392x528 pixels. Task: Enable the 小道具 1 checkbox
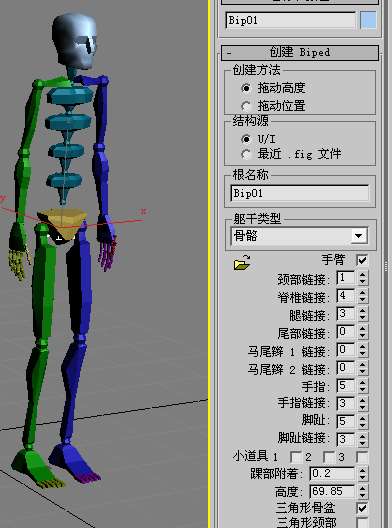(295, 457)
